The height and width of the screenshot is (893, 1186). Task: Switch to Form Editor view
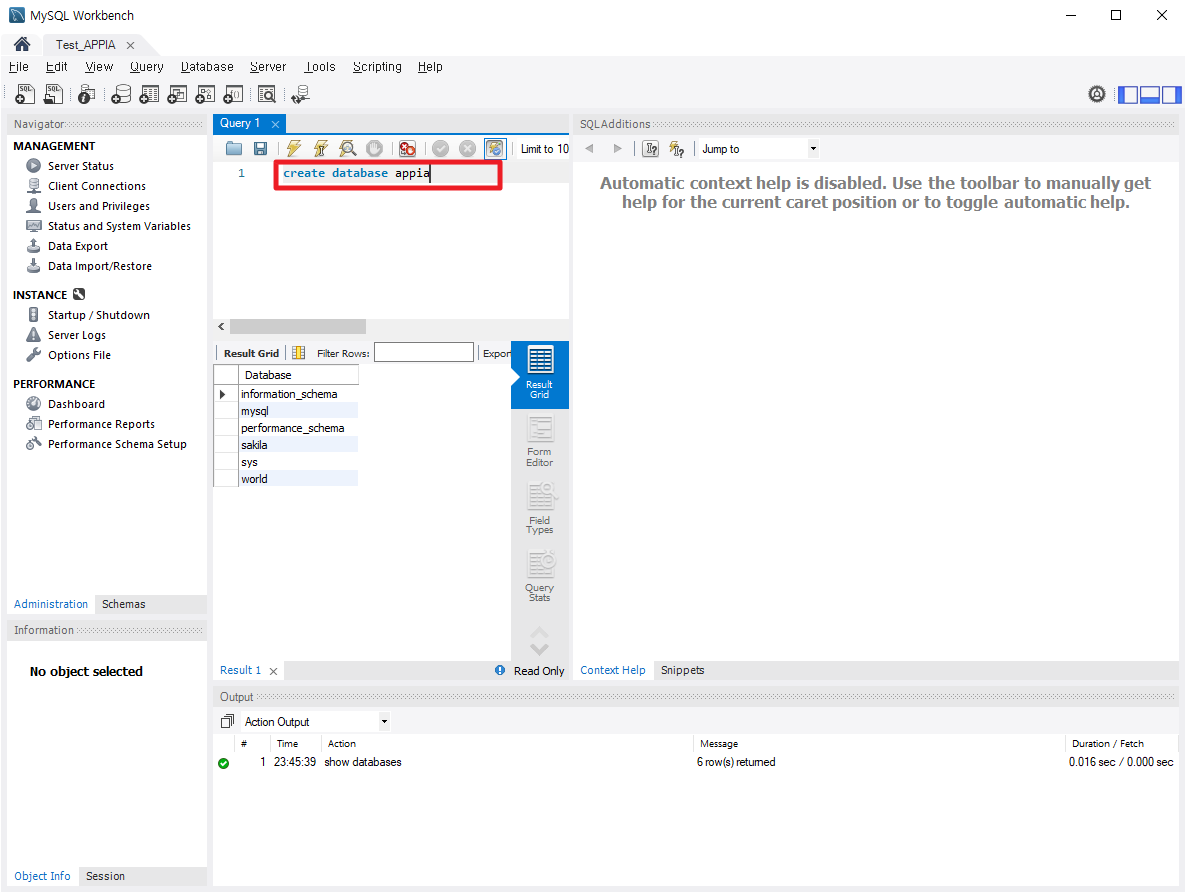pyautogui.click(x=539, y=442)
